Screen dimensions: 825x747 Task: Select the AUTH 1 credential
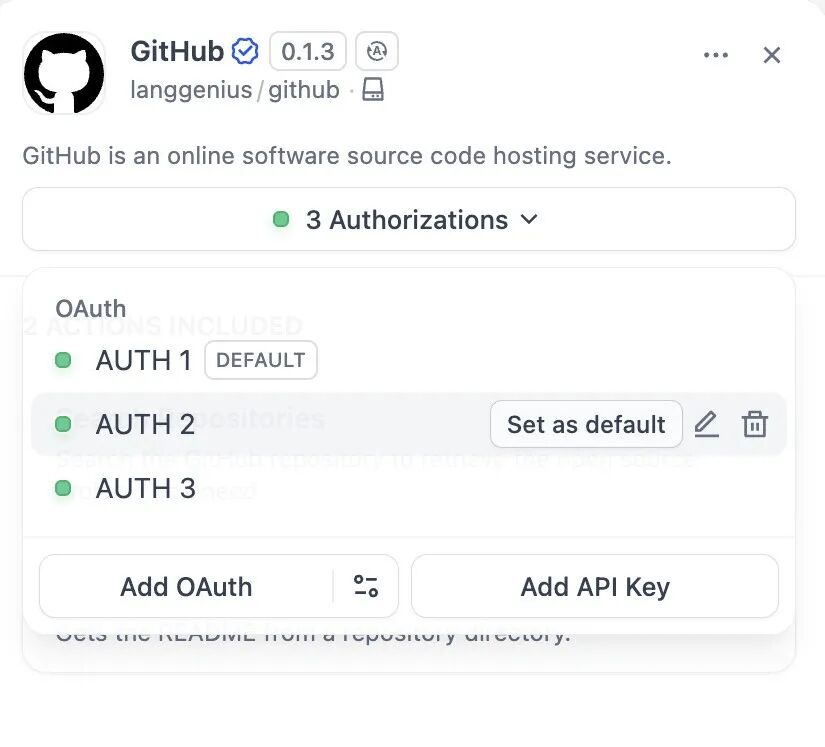click(143, 360)
